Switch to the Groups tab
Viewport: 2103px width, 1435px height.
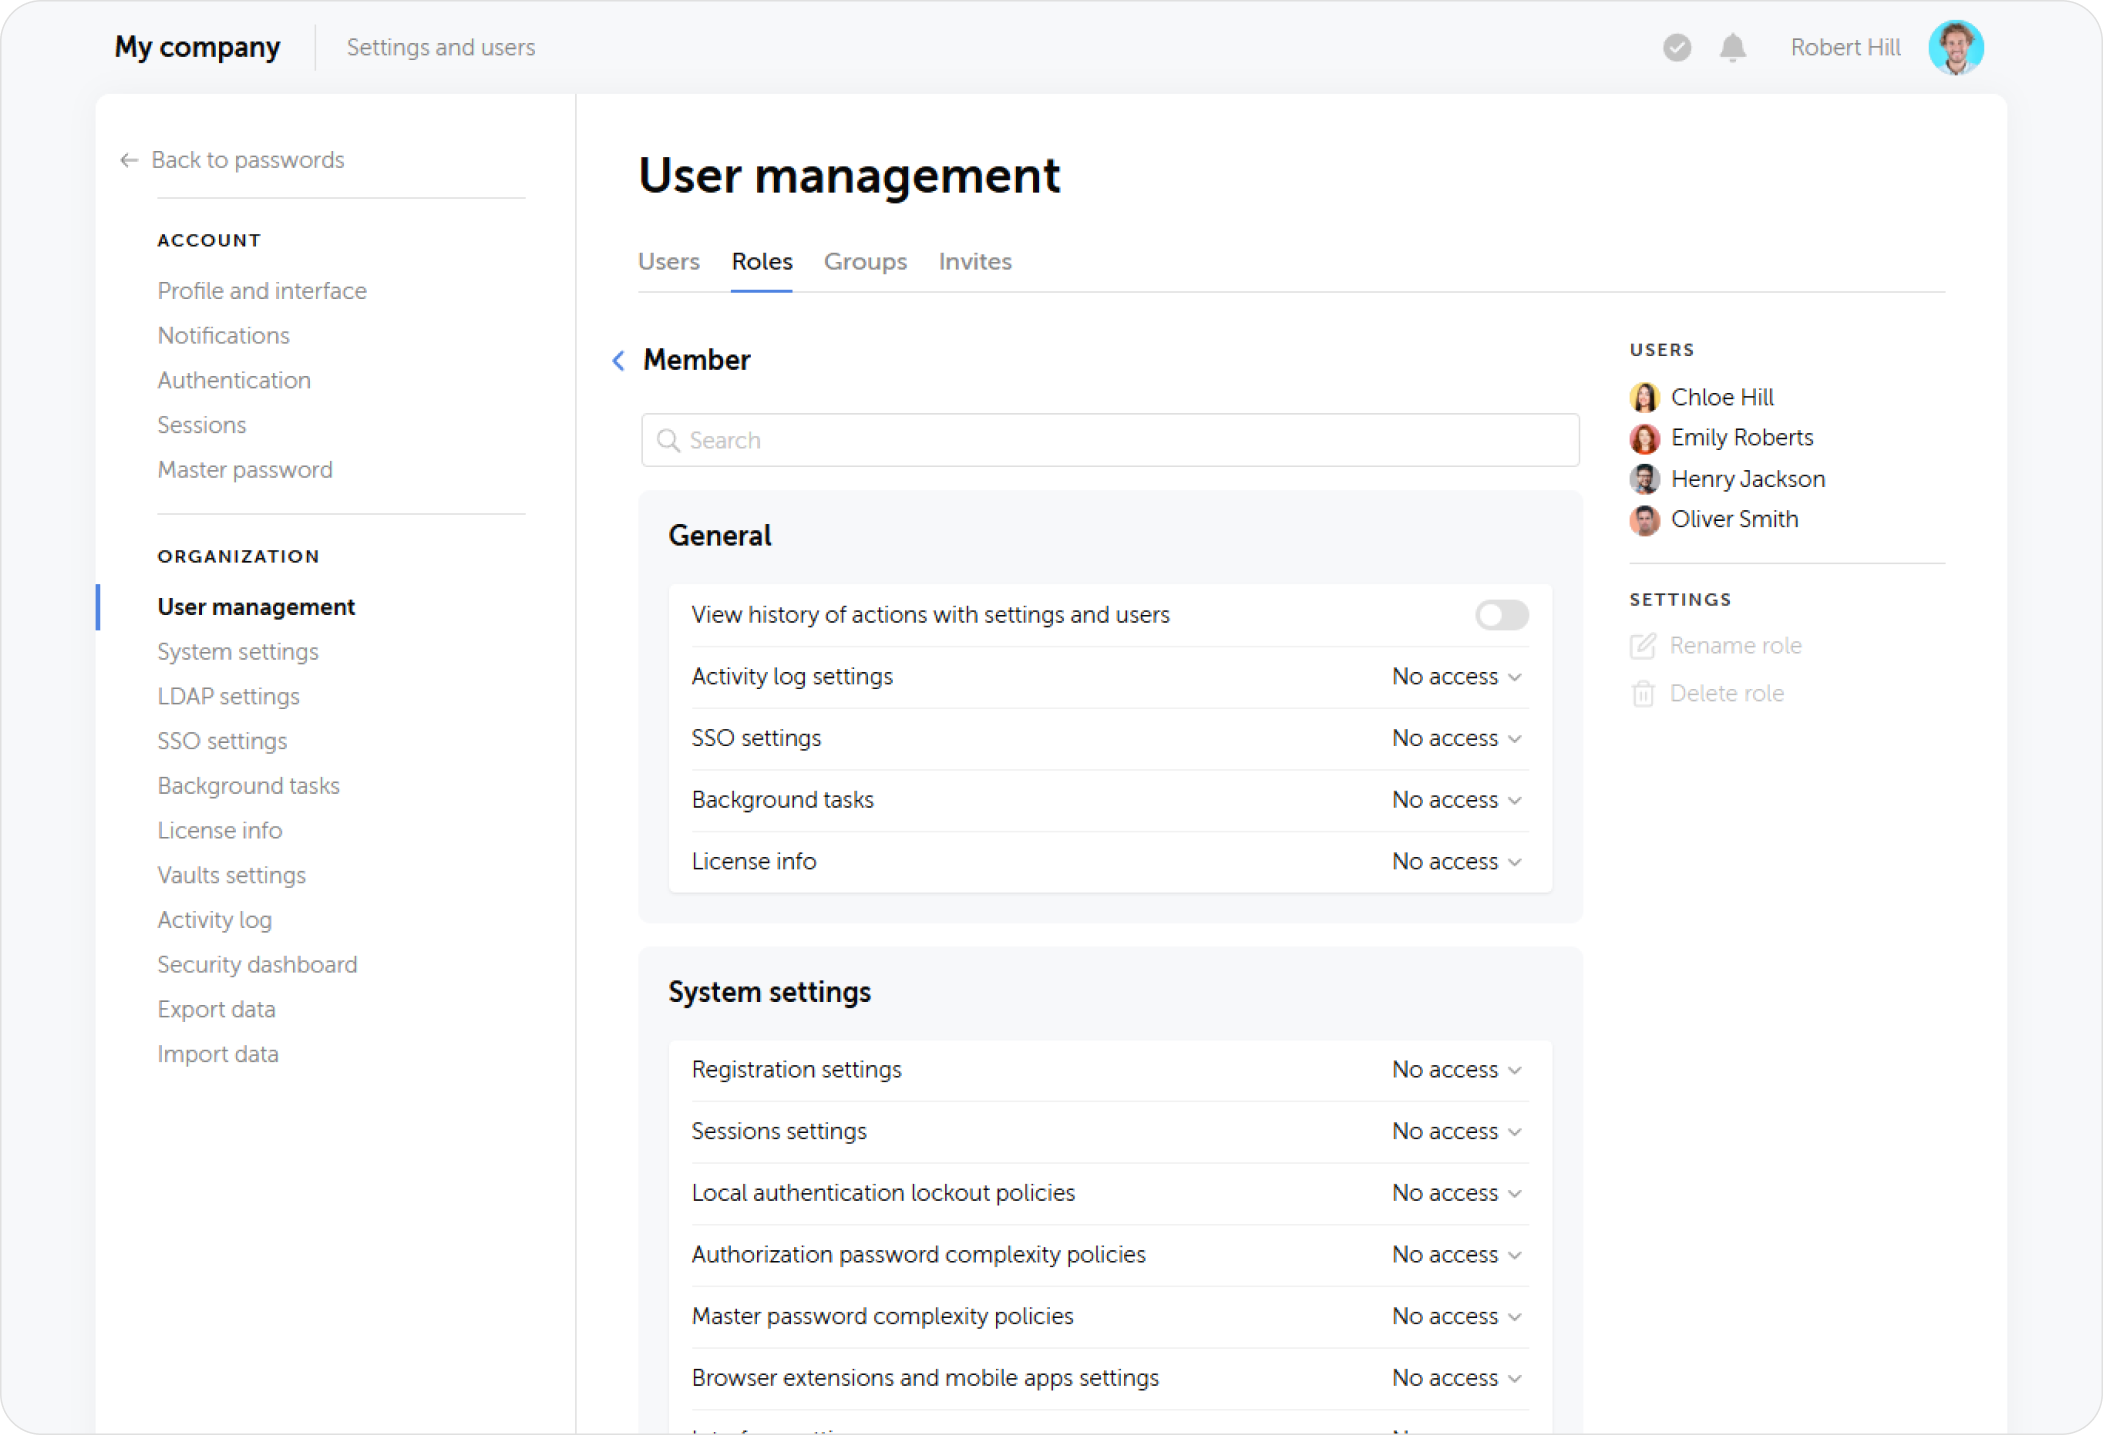[865, 261]
